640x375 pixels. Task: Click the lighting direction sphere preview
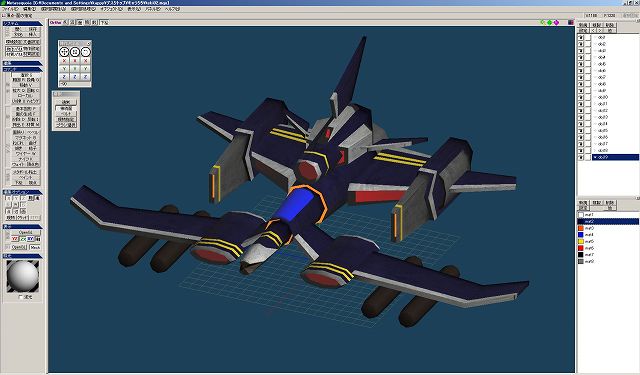[23, 276]
